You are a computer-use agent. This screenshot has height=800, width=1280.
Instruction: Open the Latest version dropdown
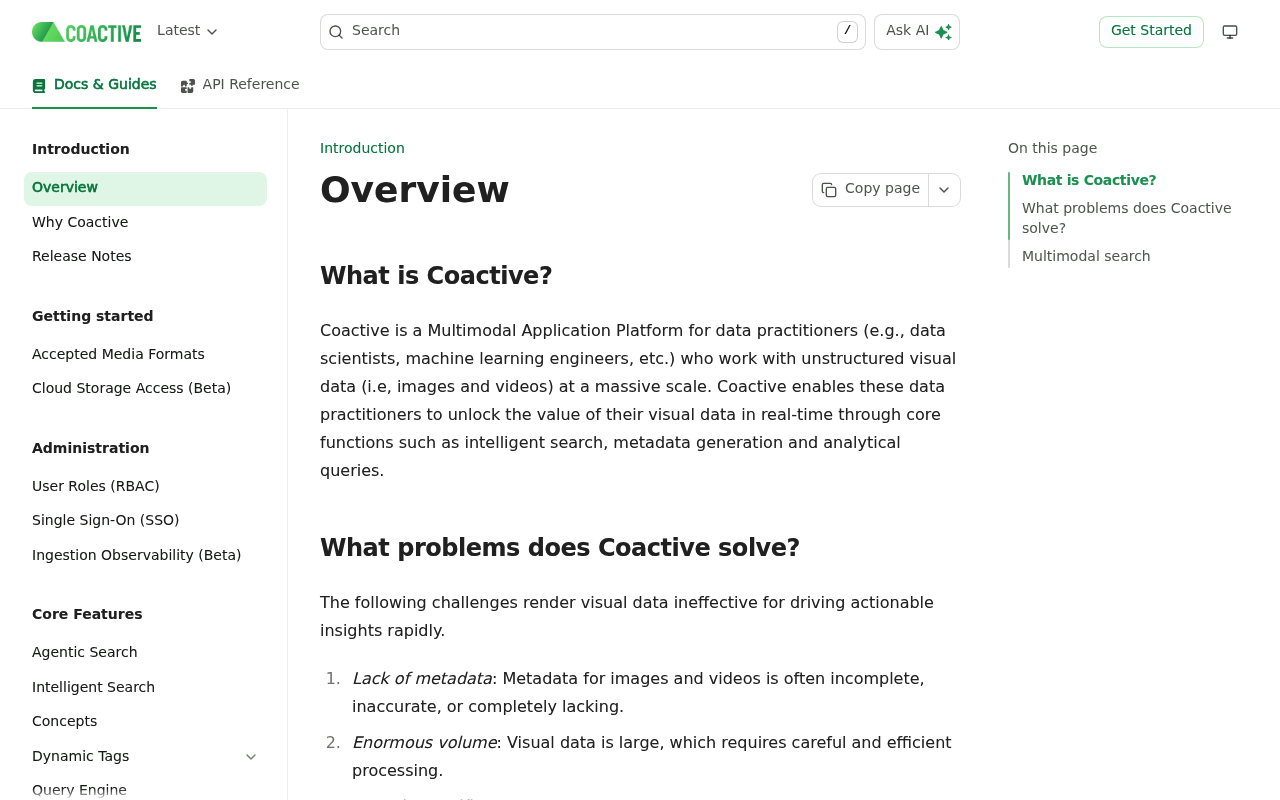click(187, 31)
